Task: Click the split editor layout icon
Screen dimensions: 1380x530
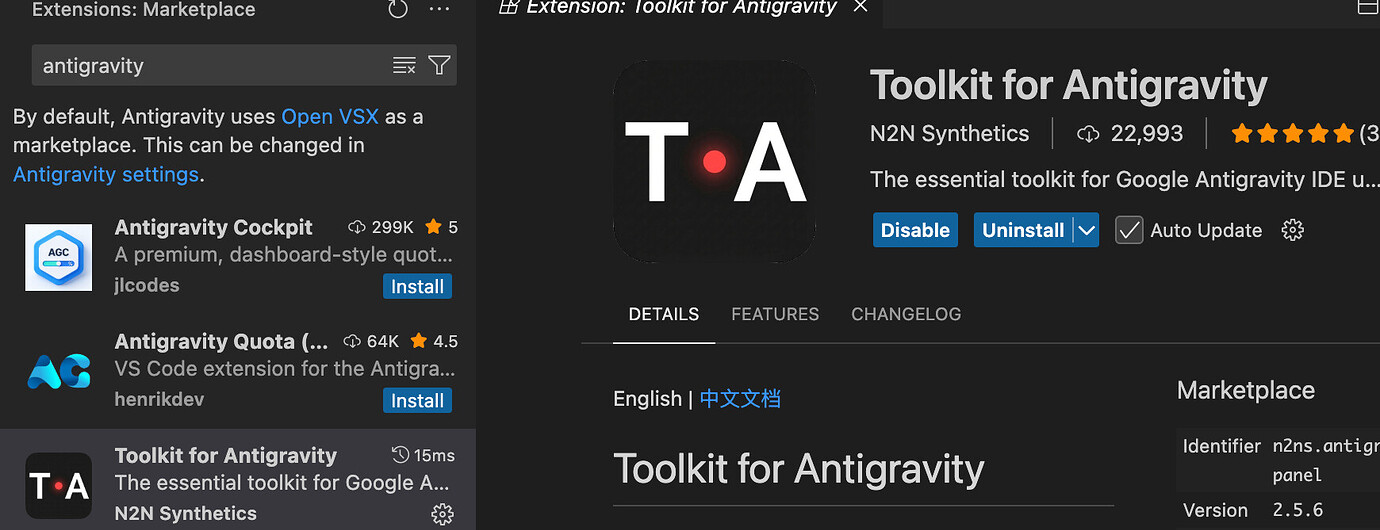Action: pyautogui.click(x=1367, y=7)
